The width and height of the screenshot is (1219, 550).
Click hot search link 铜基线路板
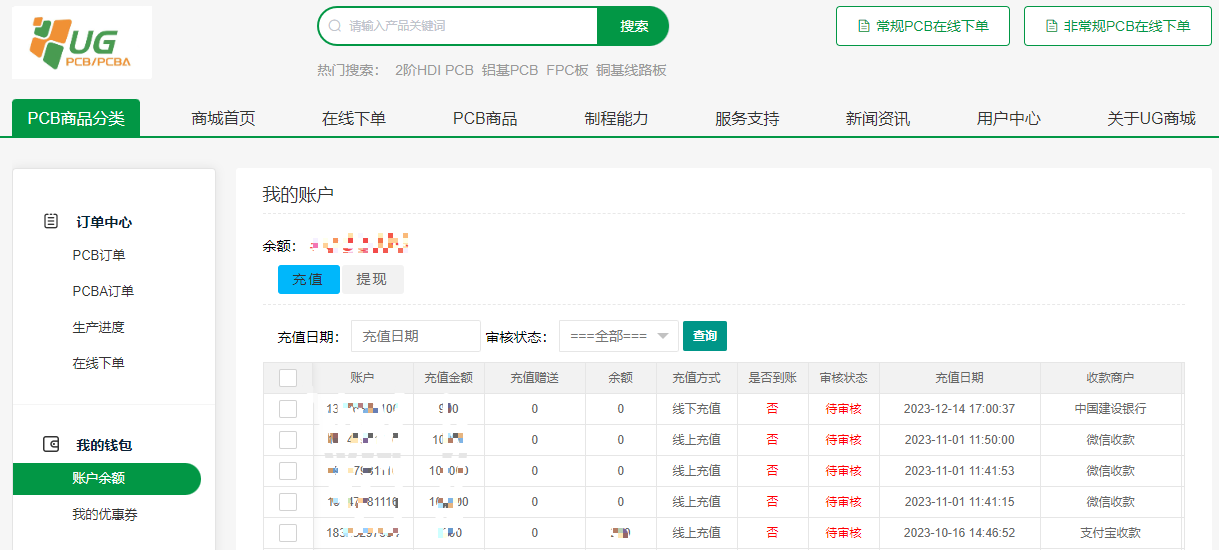point(631,70)
